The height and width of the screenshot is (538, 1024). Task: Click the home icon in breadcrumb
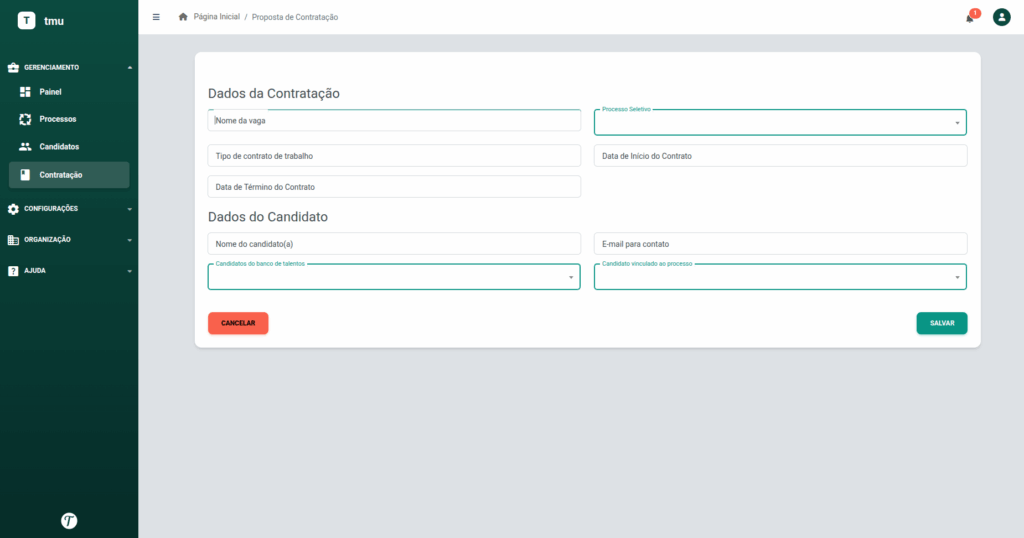coord(183,17)
